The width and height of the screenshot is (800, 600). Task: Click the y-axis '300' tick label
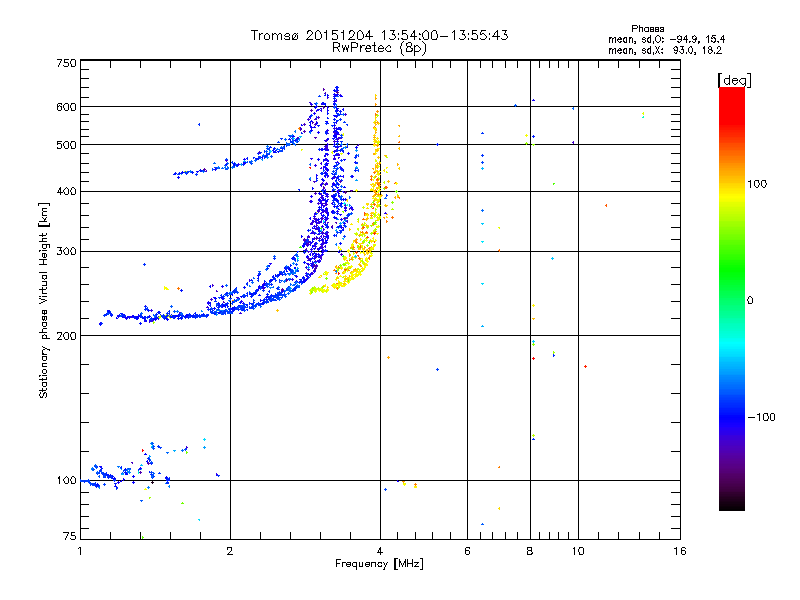coord(66,252)
